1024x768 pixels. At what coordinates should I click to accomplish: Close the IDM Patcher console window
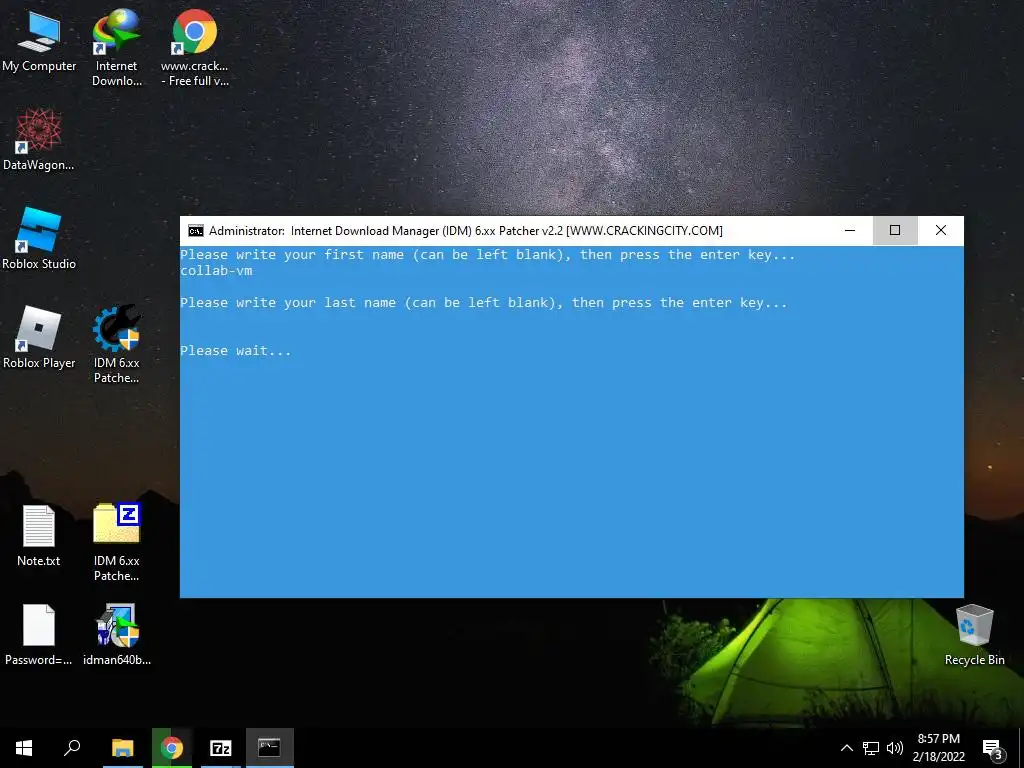940,231
